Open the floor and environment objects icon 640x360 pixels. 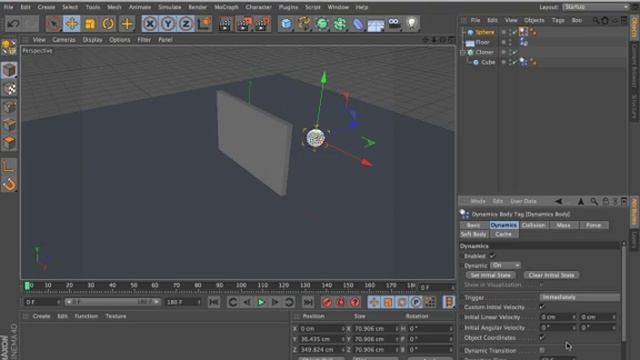click(376, 24)
